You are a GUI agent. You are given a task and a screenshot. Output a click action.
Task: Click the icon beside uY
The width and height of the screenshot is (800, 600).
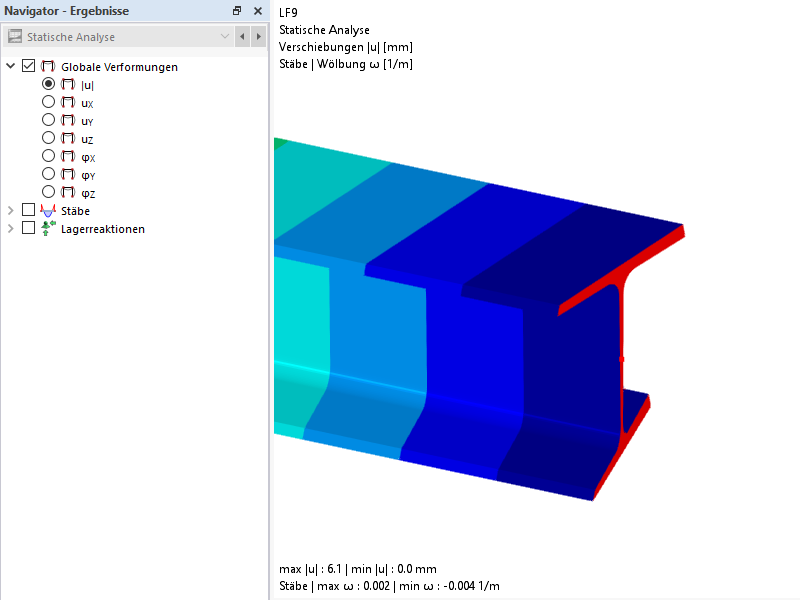(x=68, y=120)
